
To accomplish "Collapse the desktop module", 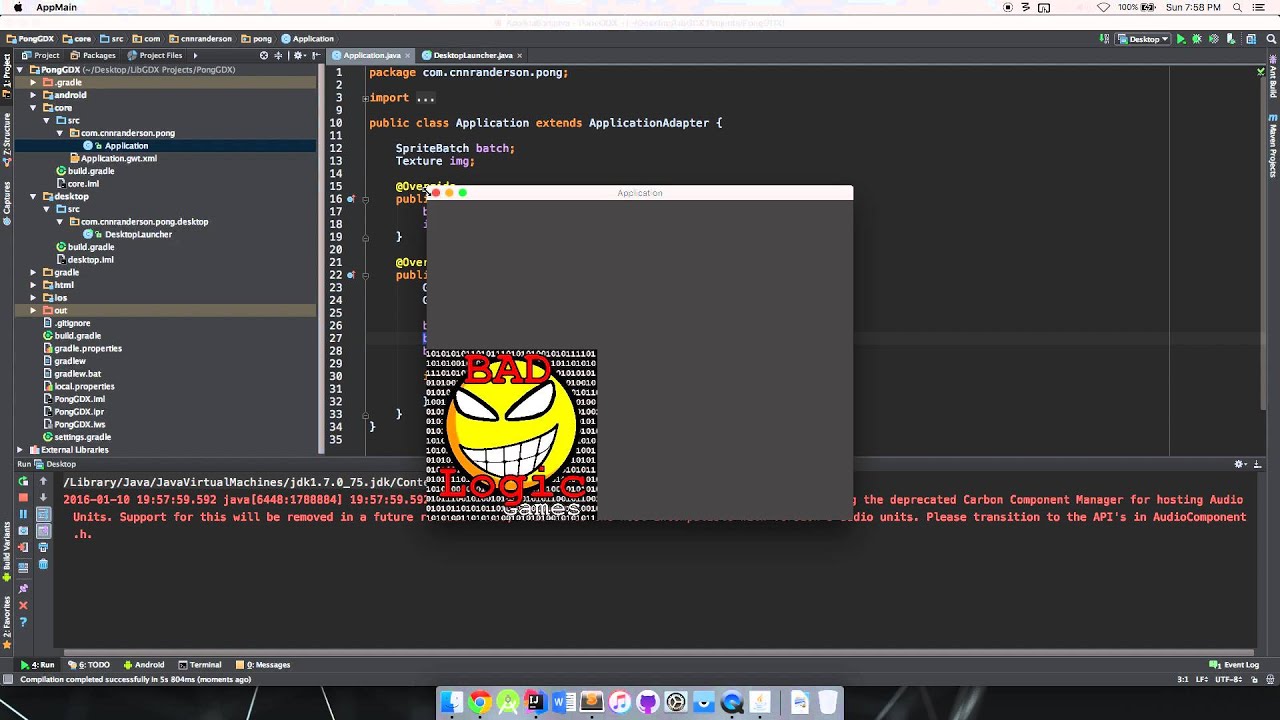I will point(33,196).
